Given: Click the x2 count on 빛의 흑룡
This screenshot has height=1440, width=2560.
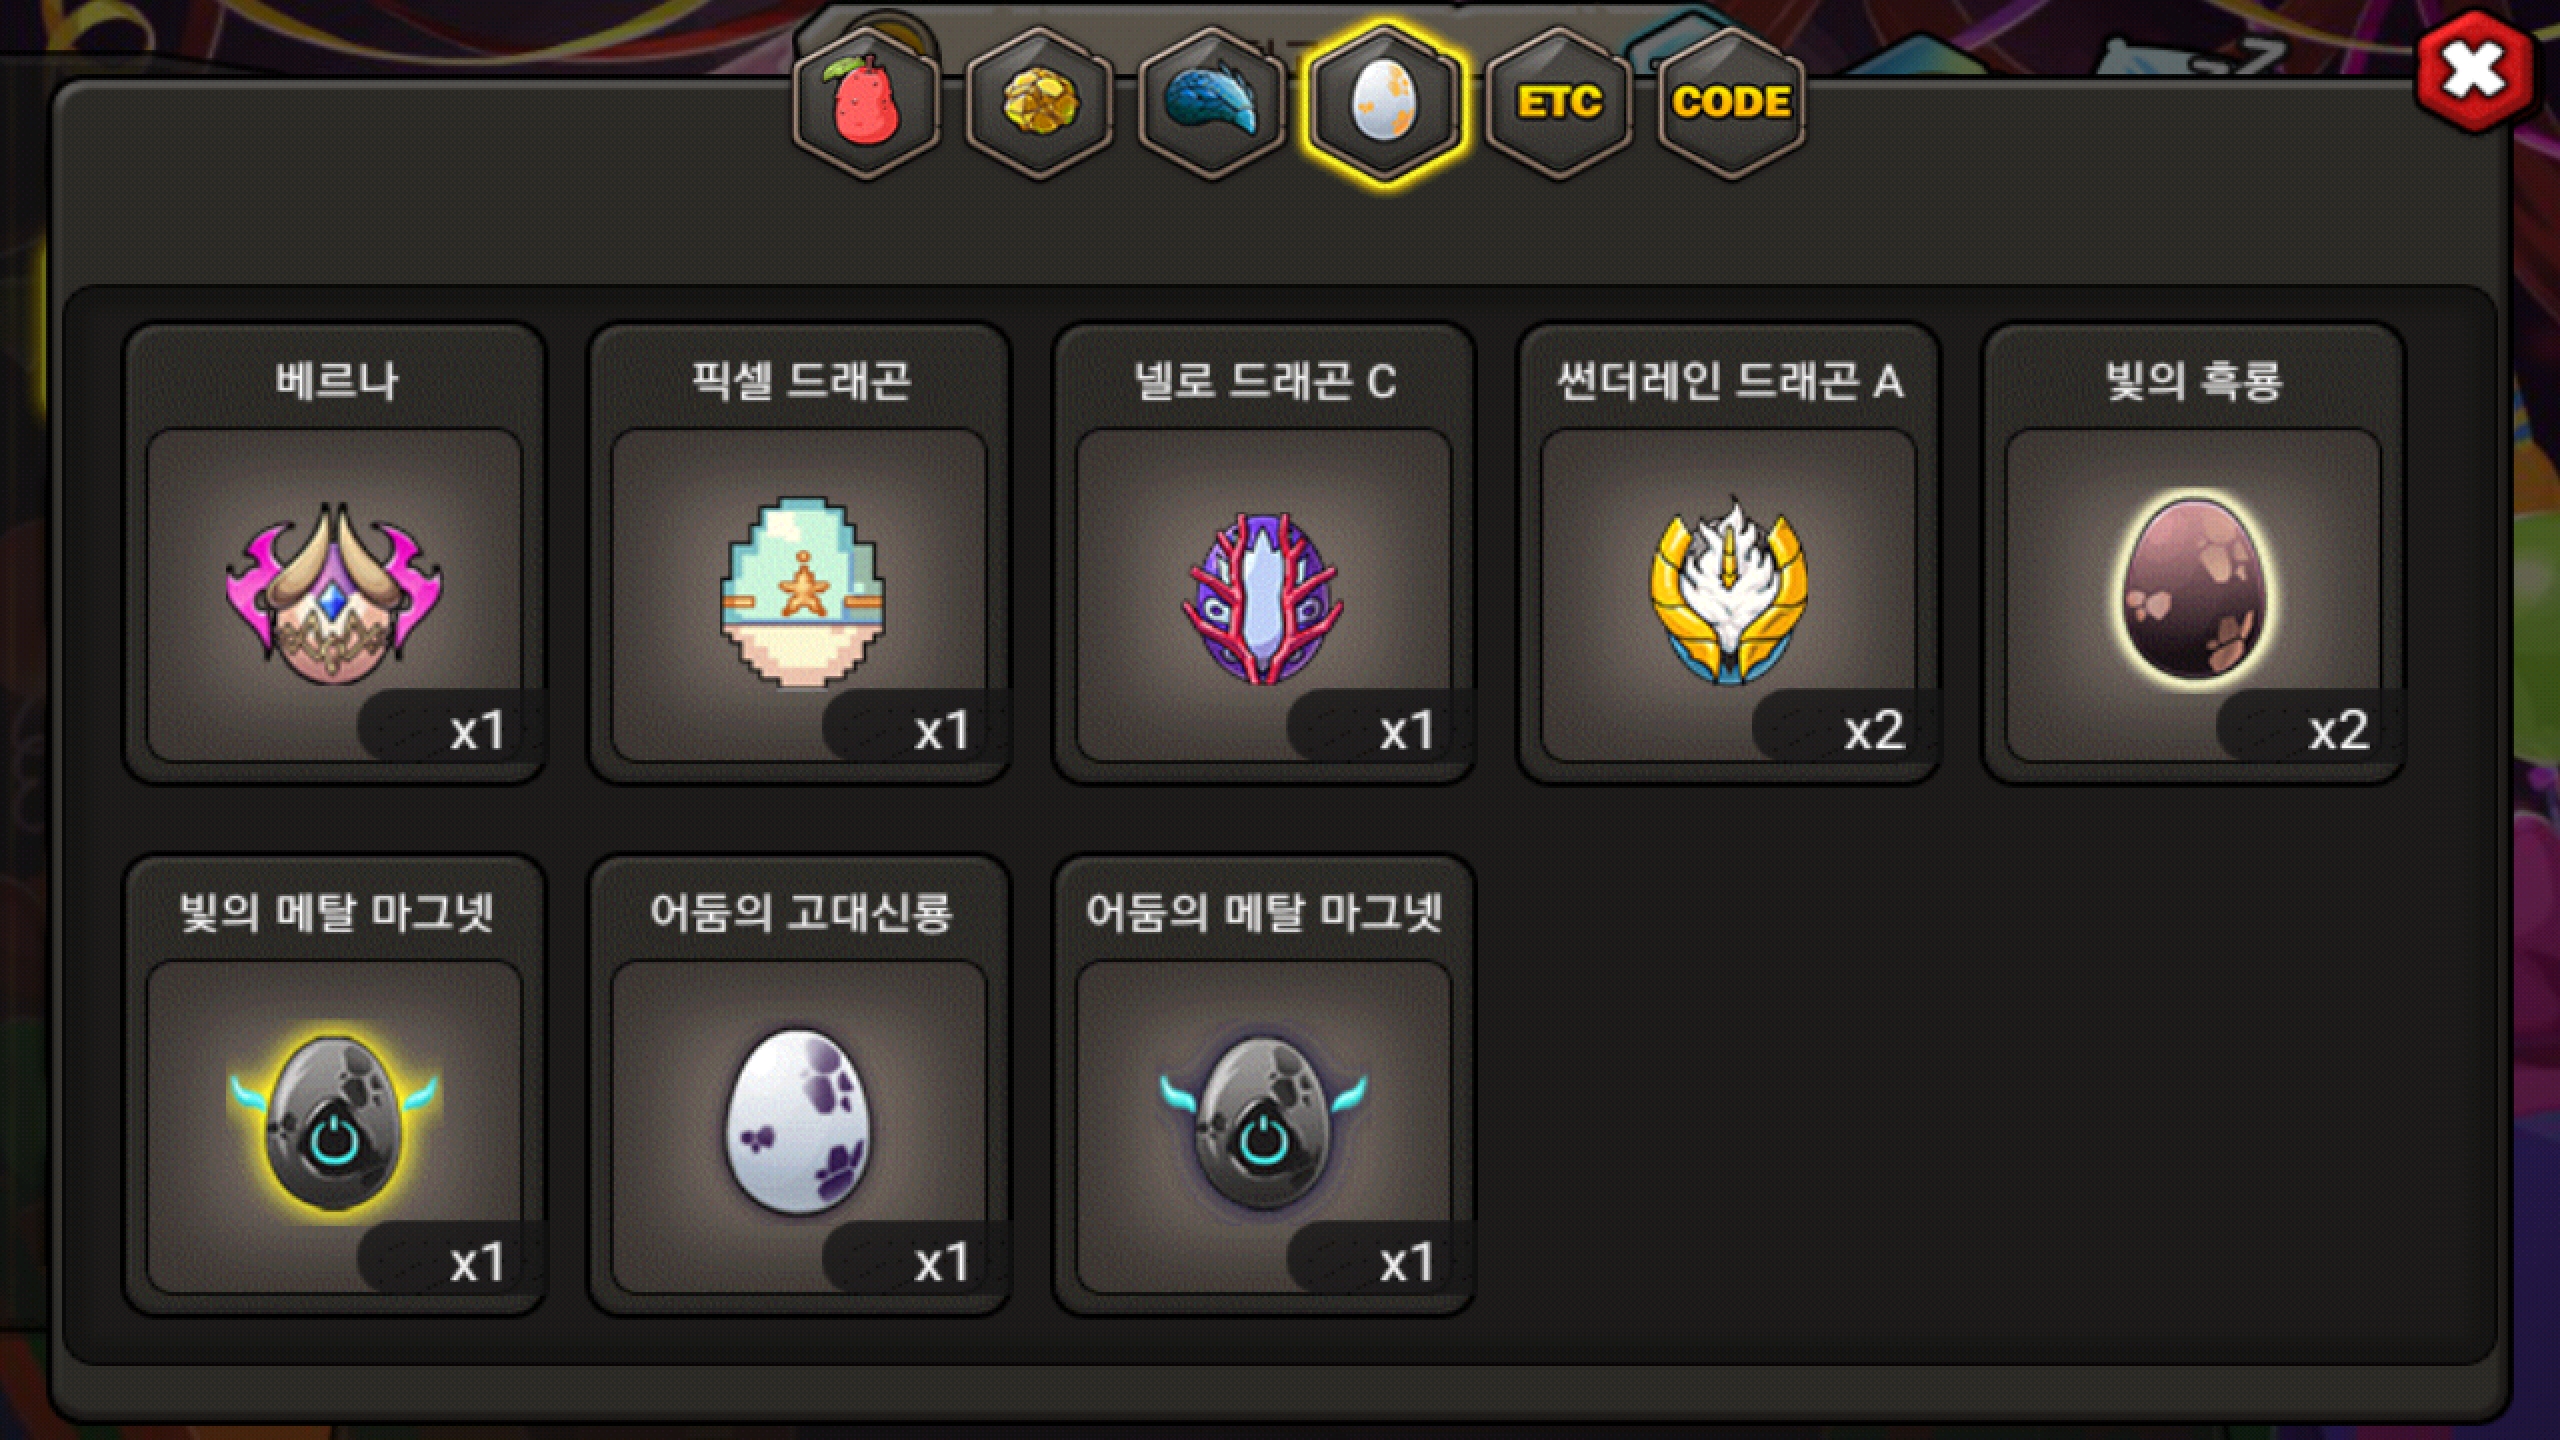Looking at the screenshot, I should (x=2338, y=731).
